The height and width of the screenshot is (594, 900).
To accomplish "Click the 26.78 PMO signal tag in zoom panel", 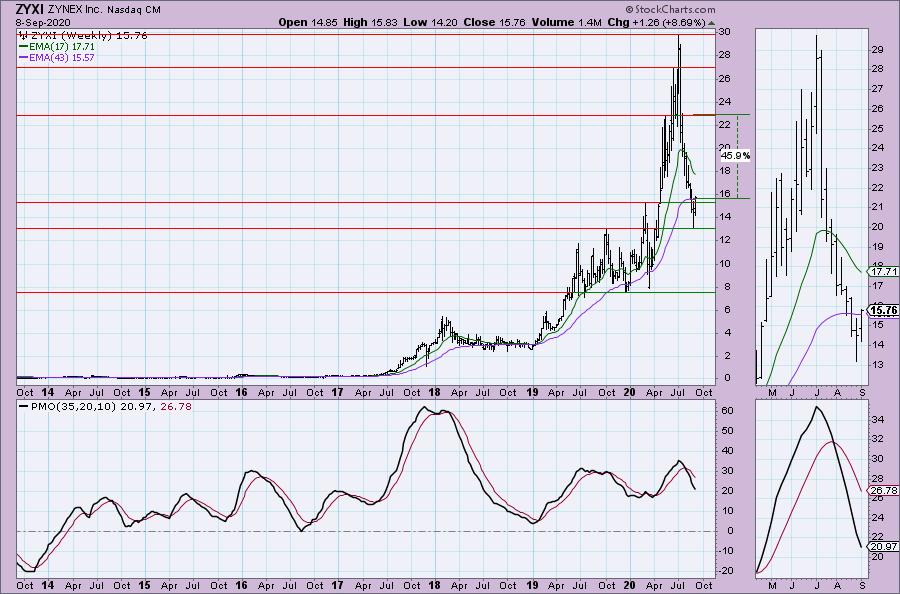I will point(885,490).
